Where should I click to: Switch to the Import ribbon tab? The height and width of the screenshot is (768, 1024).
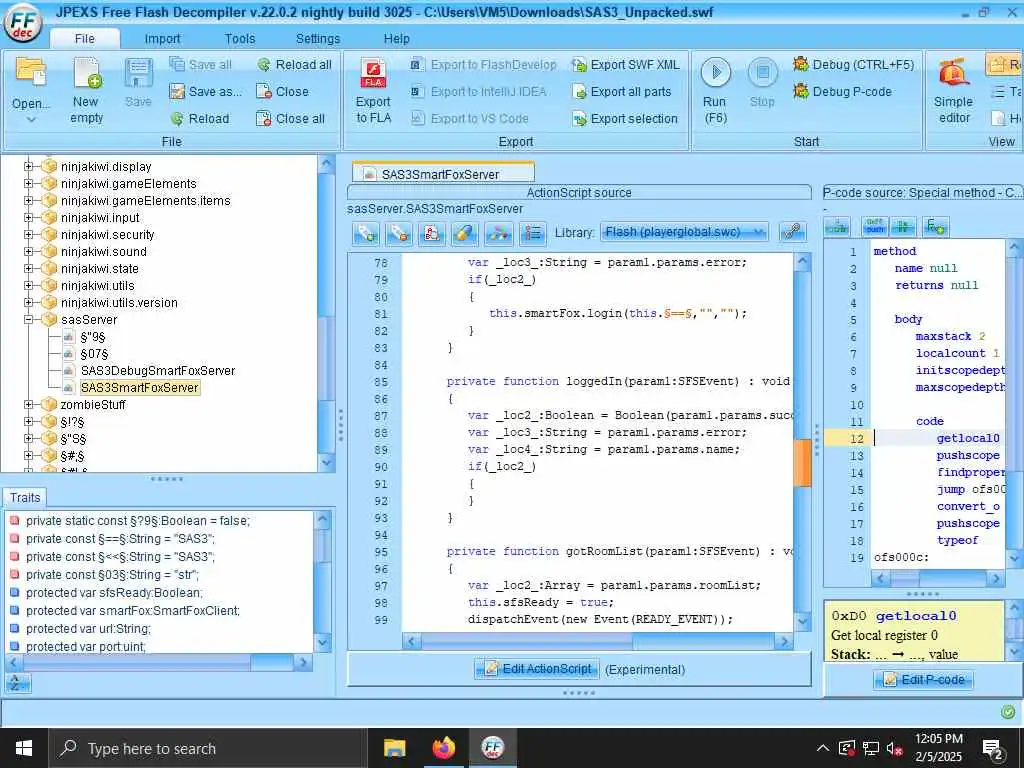pyautogui.click(x=162, y=39)
